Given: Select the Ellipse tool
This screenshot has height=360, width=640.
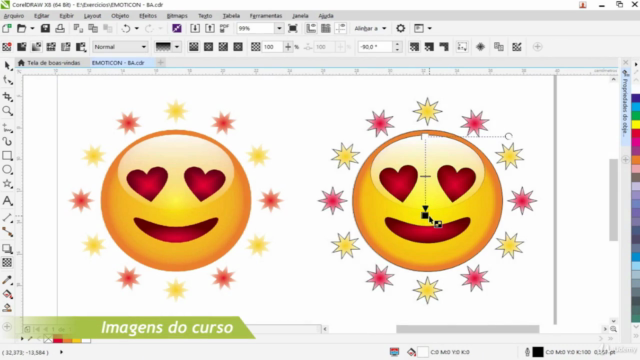Looking at the screenshot, I should pyautogui.click(x=7, y=170).
